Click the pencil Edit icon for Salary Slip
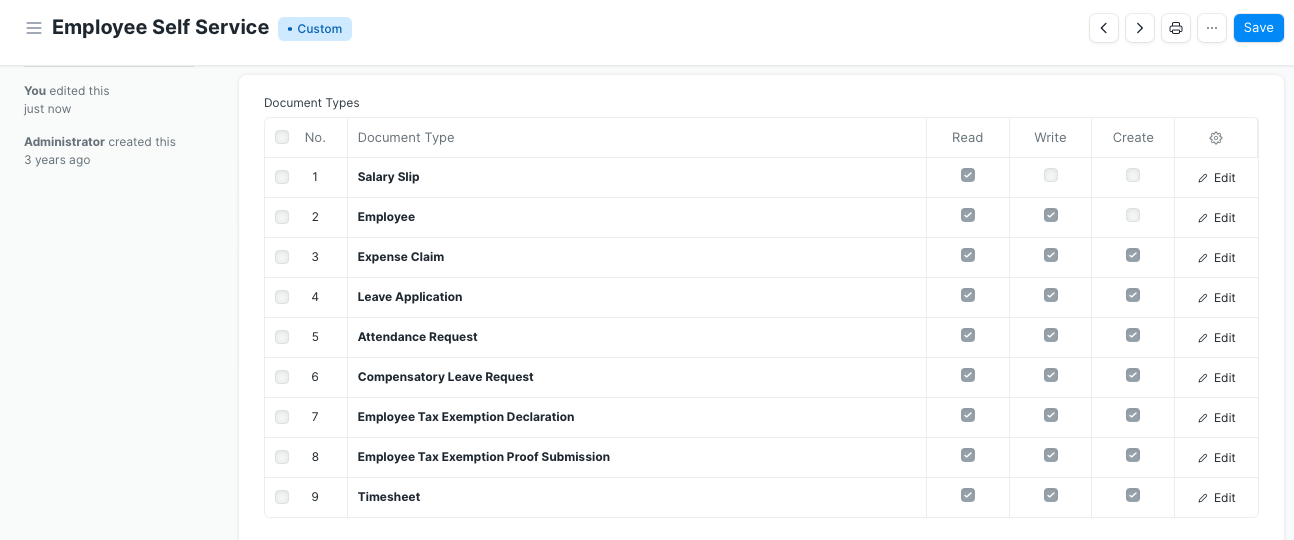The width and height of the screenshot is (1294, 540). 1203,178
